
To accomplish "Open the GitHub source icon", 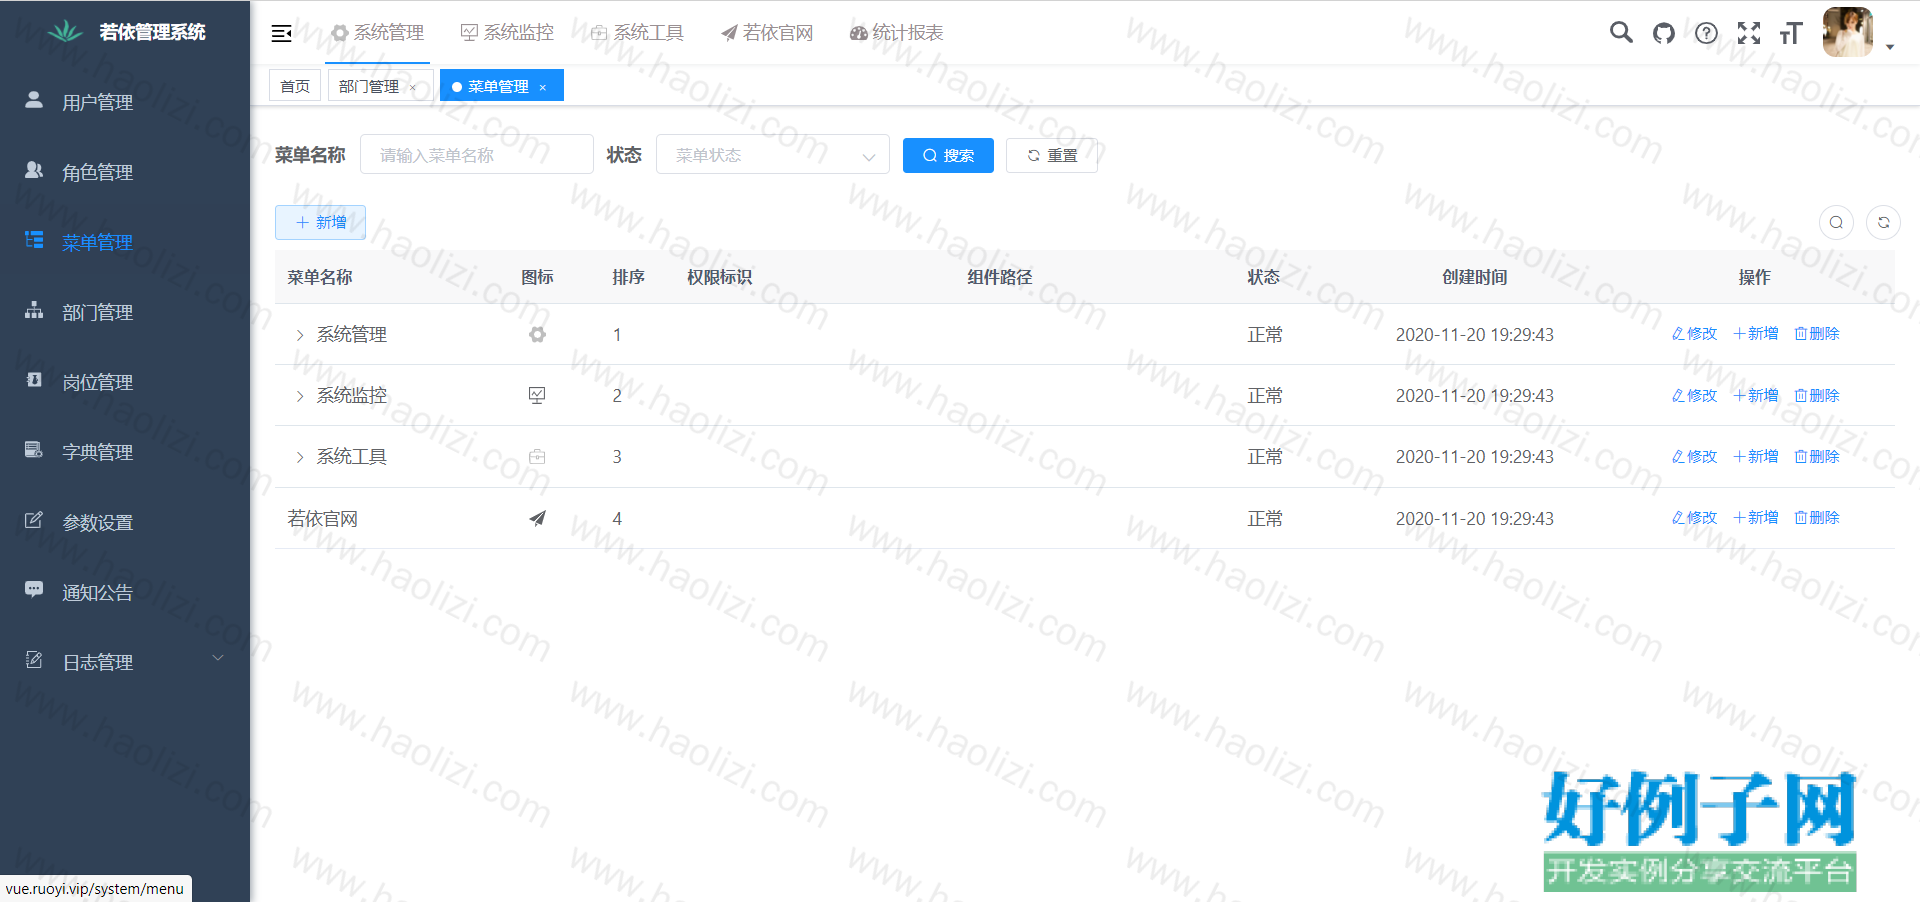I will (x=1664, y=33).
